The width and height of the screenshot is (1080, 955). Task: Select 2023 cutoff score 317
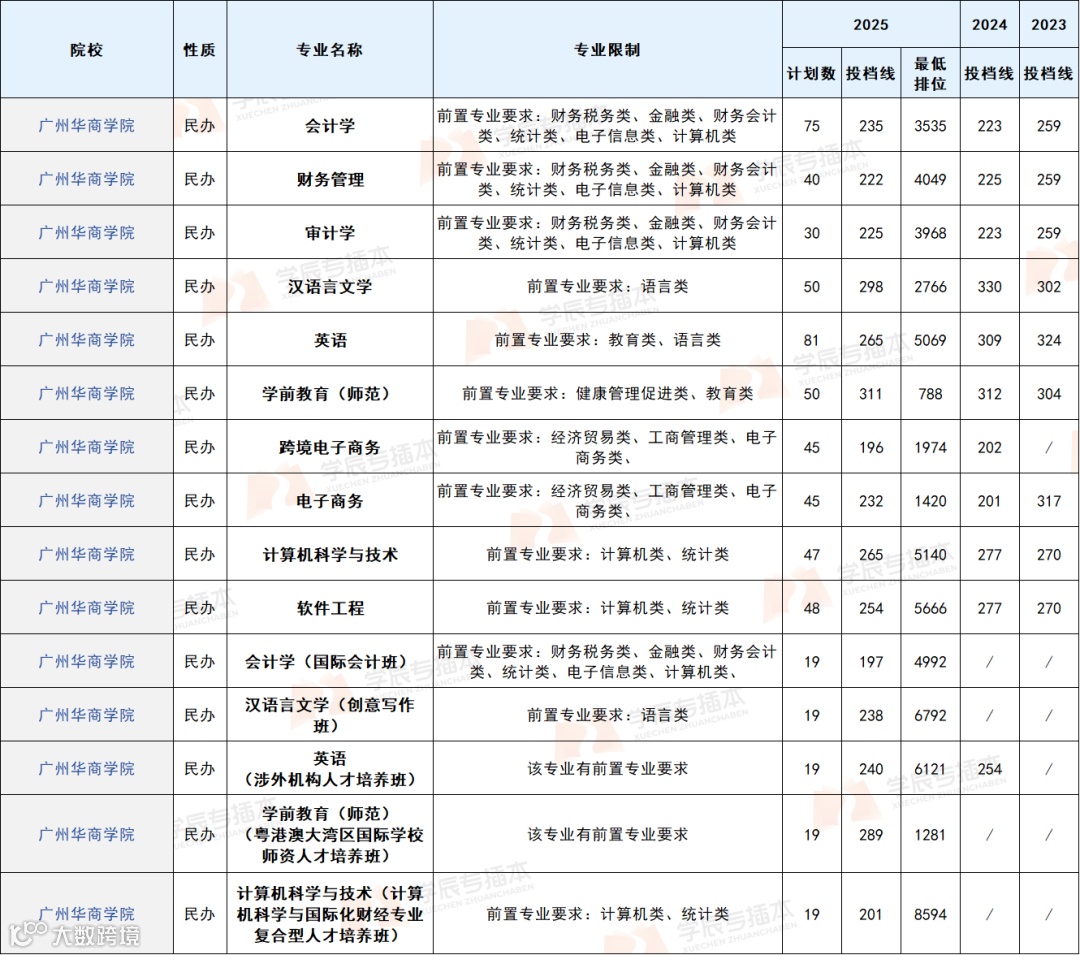1048,501
